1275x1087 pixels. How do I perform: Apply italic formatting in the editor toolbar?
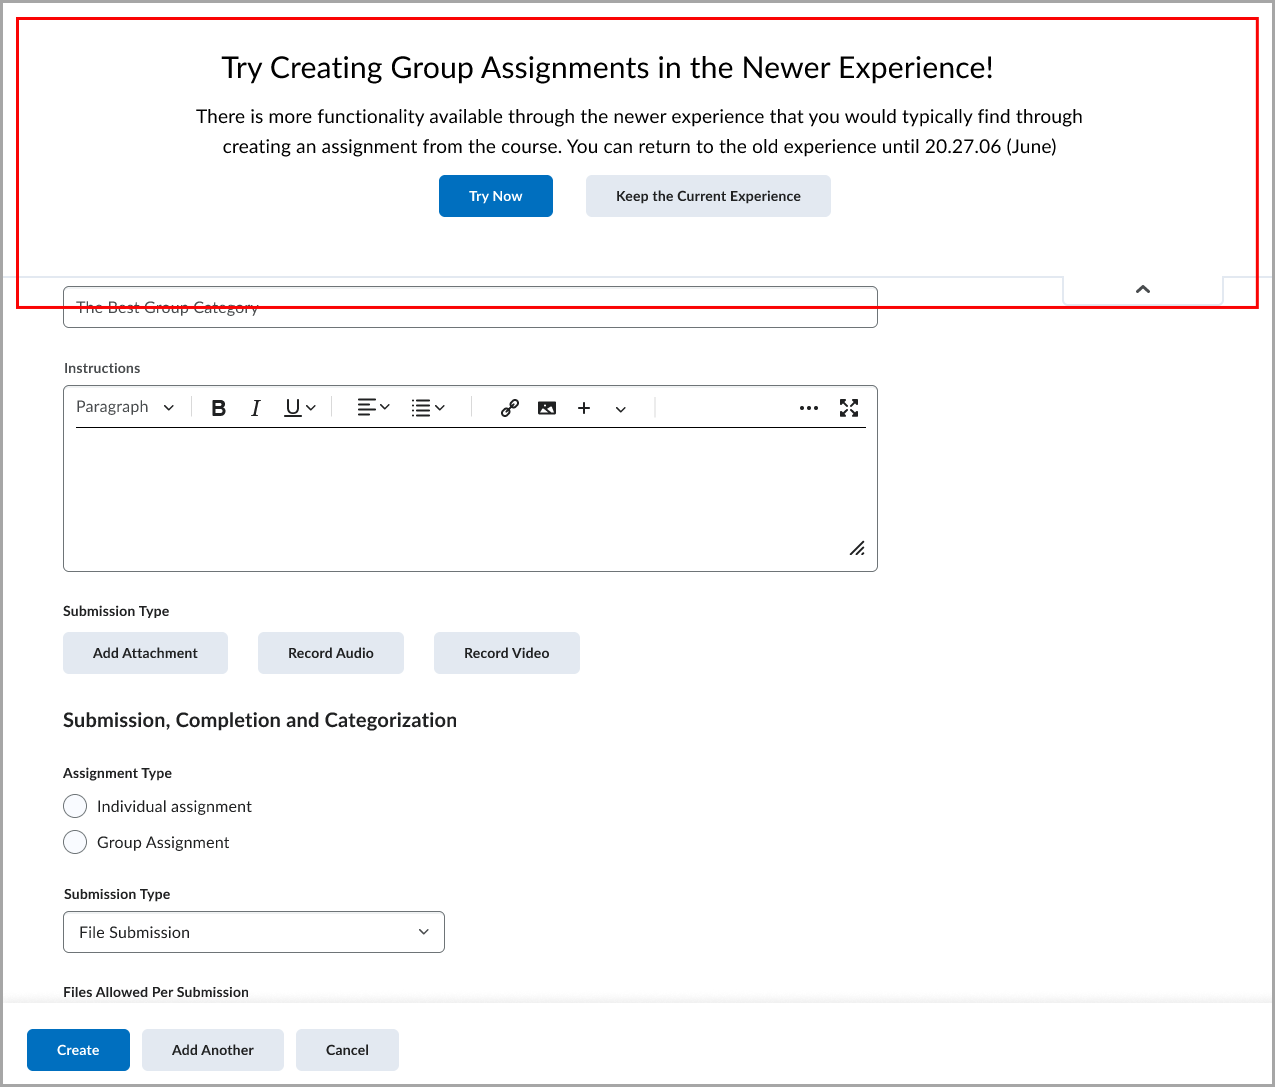[x=256, y=407]
